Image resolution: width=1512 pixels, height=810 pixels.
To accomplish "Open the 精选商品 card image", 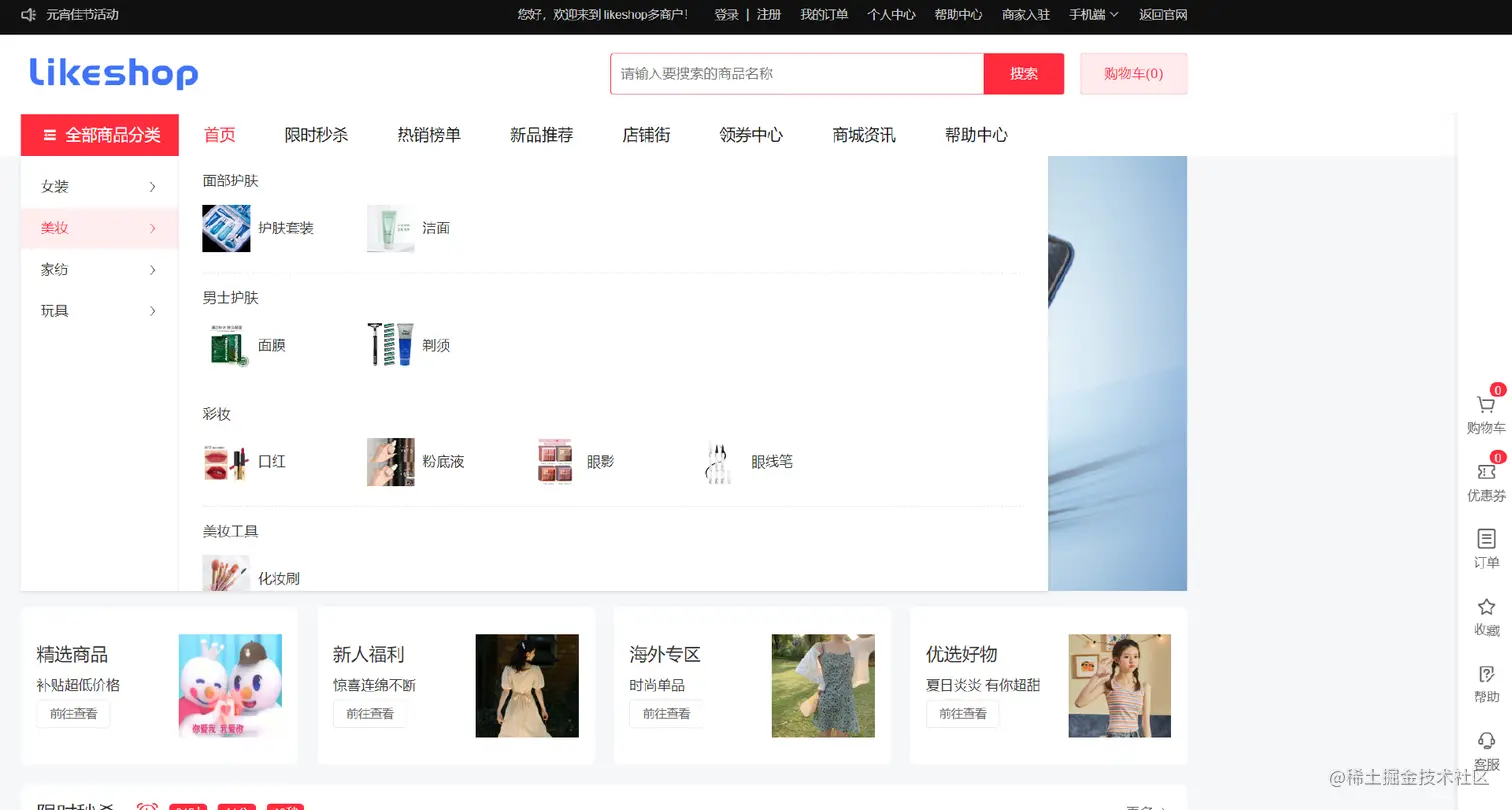I will click(x=230, y=686).
